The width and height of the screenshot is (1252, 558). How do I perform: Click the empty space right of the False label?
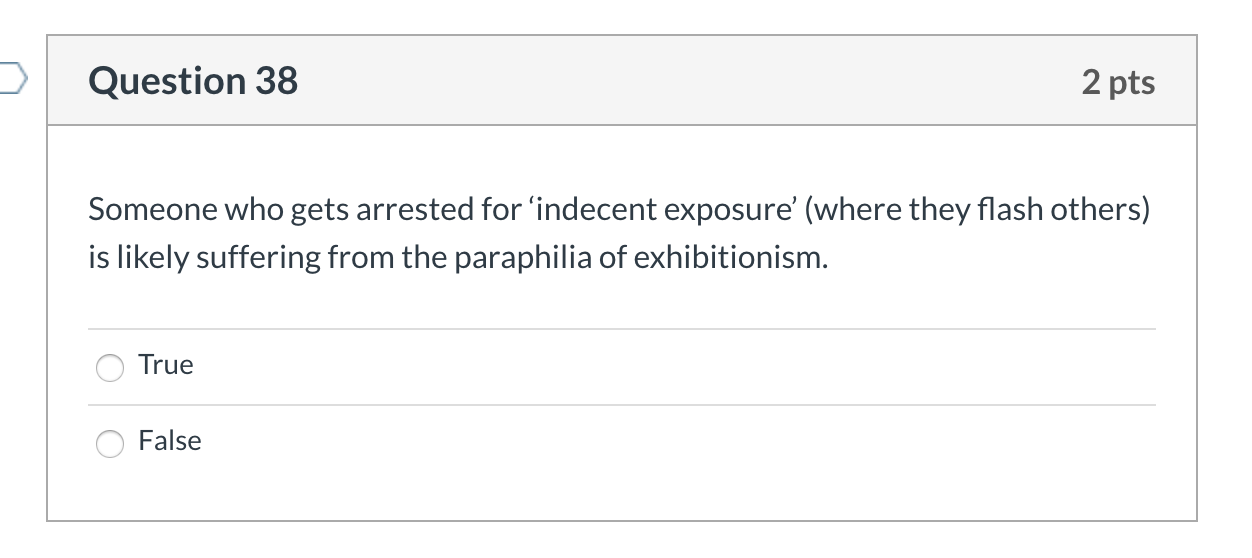(650, 442)
